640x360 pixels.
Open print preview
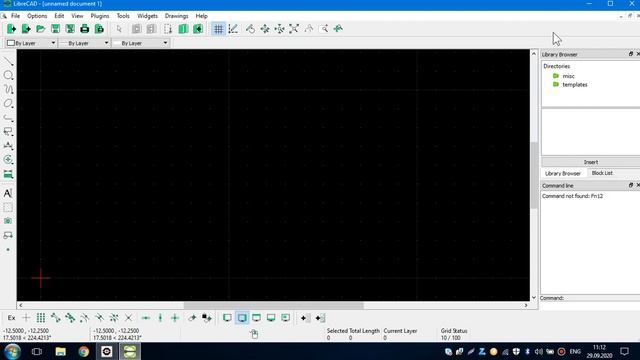99,29
